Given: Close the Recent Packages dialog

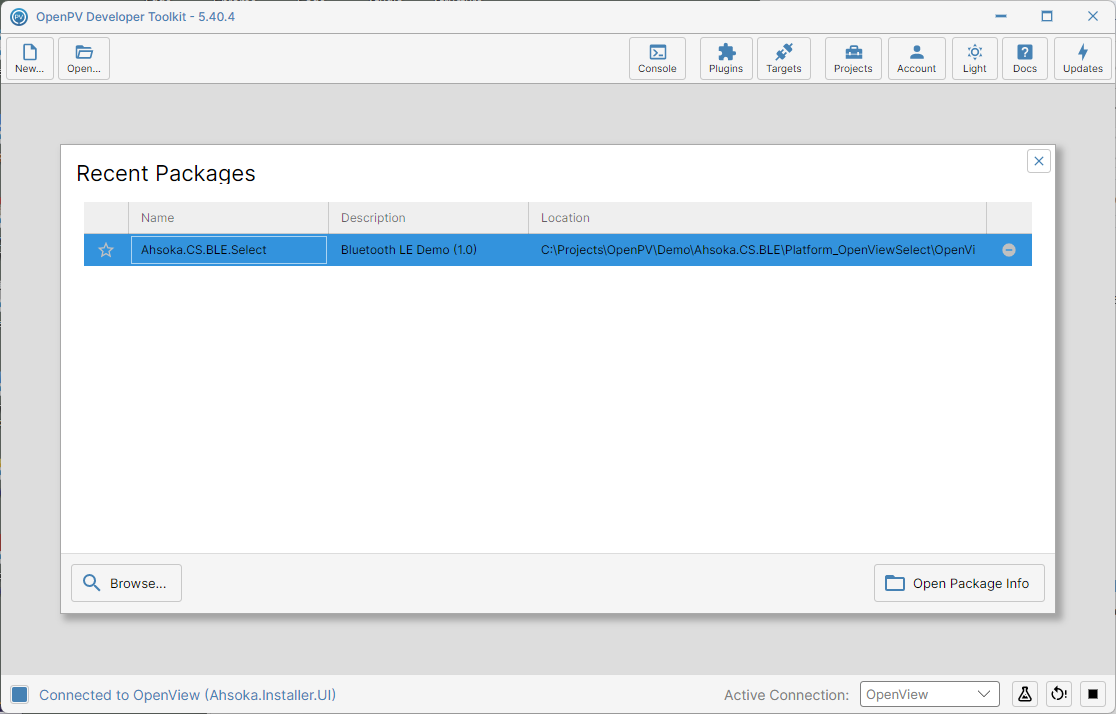Looking at the screenshot, I should pos(1039,161).
